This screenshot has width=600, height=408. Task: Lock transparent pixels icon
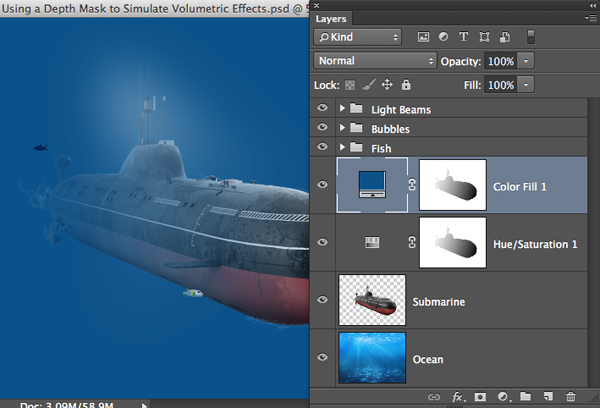tap(349, 86)
